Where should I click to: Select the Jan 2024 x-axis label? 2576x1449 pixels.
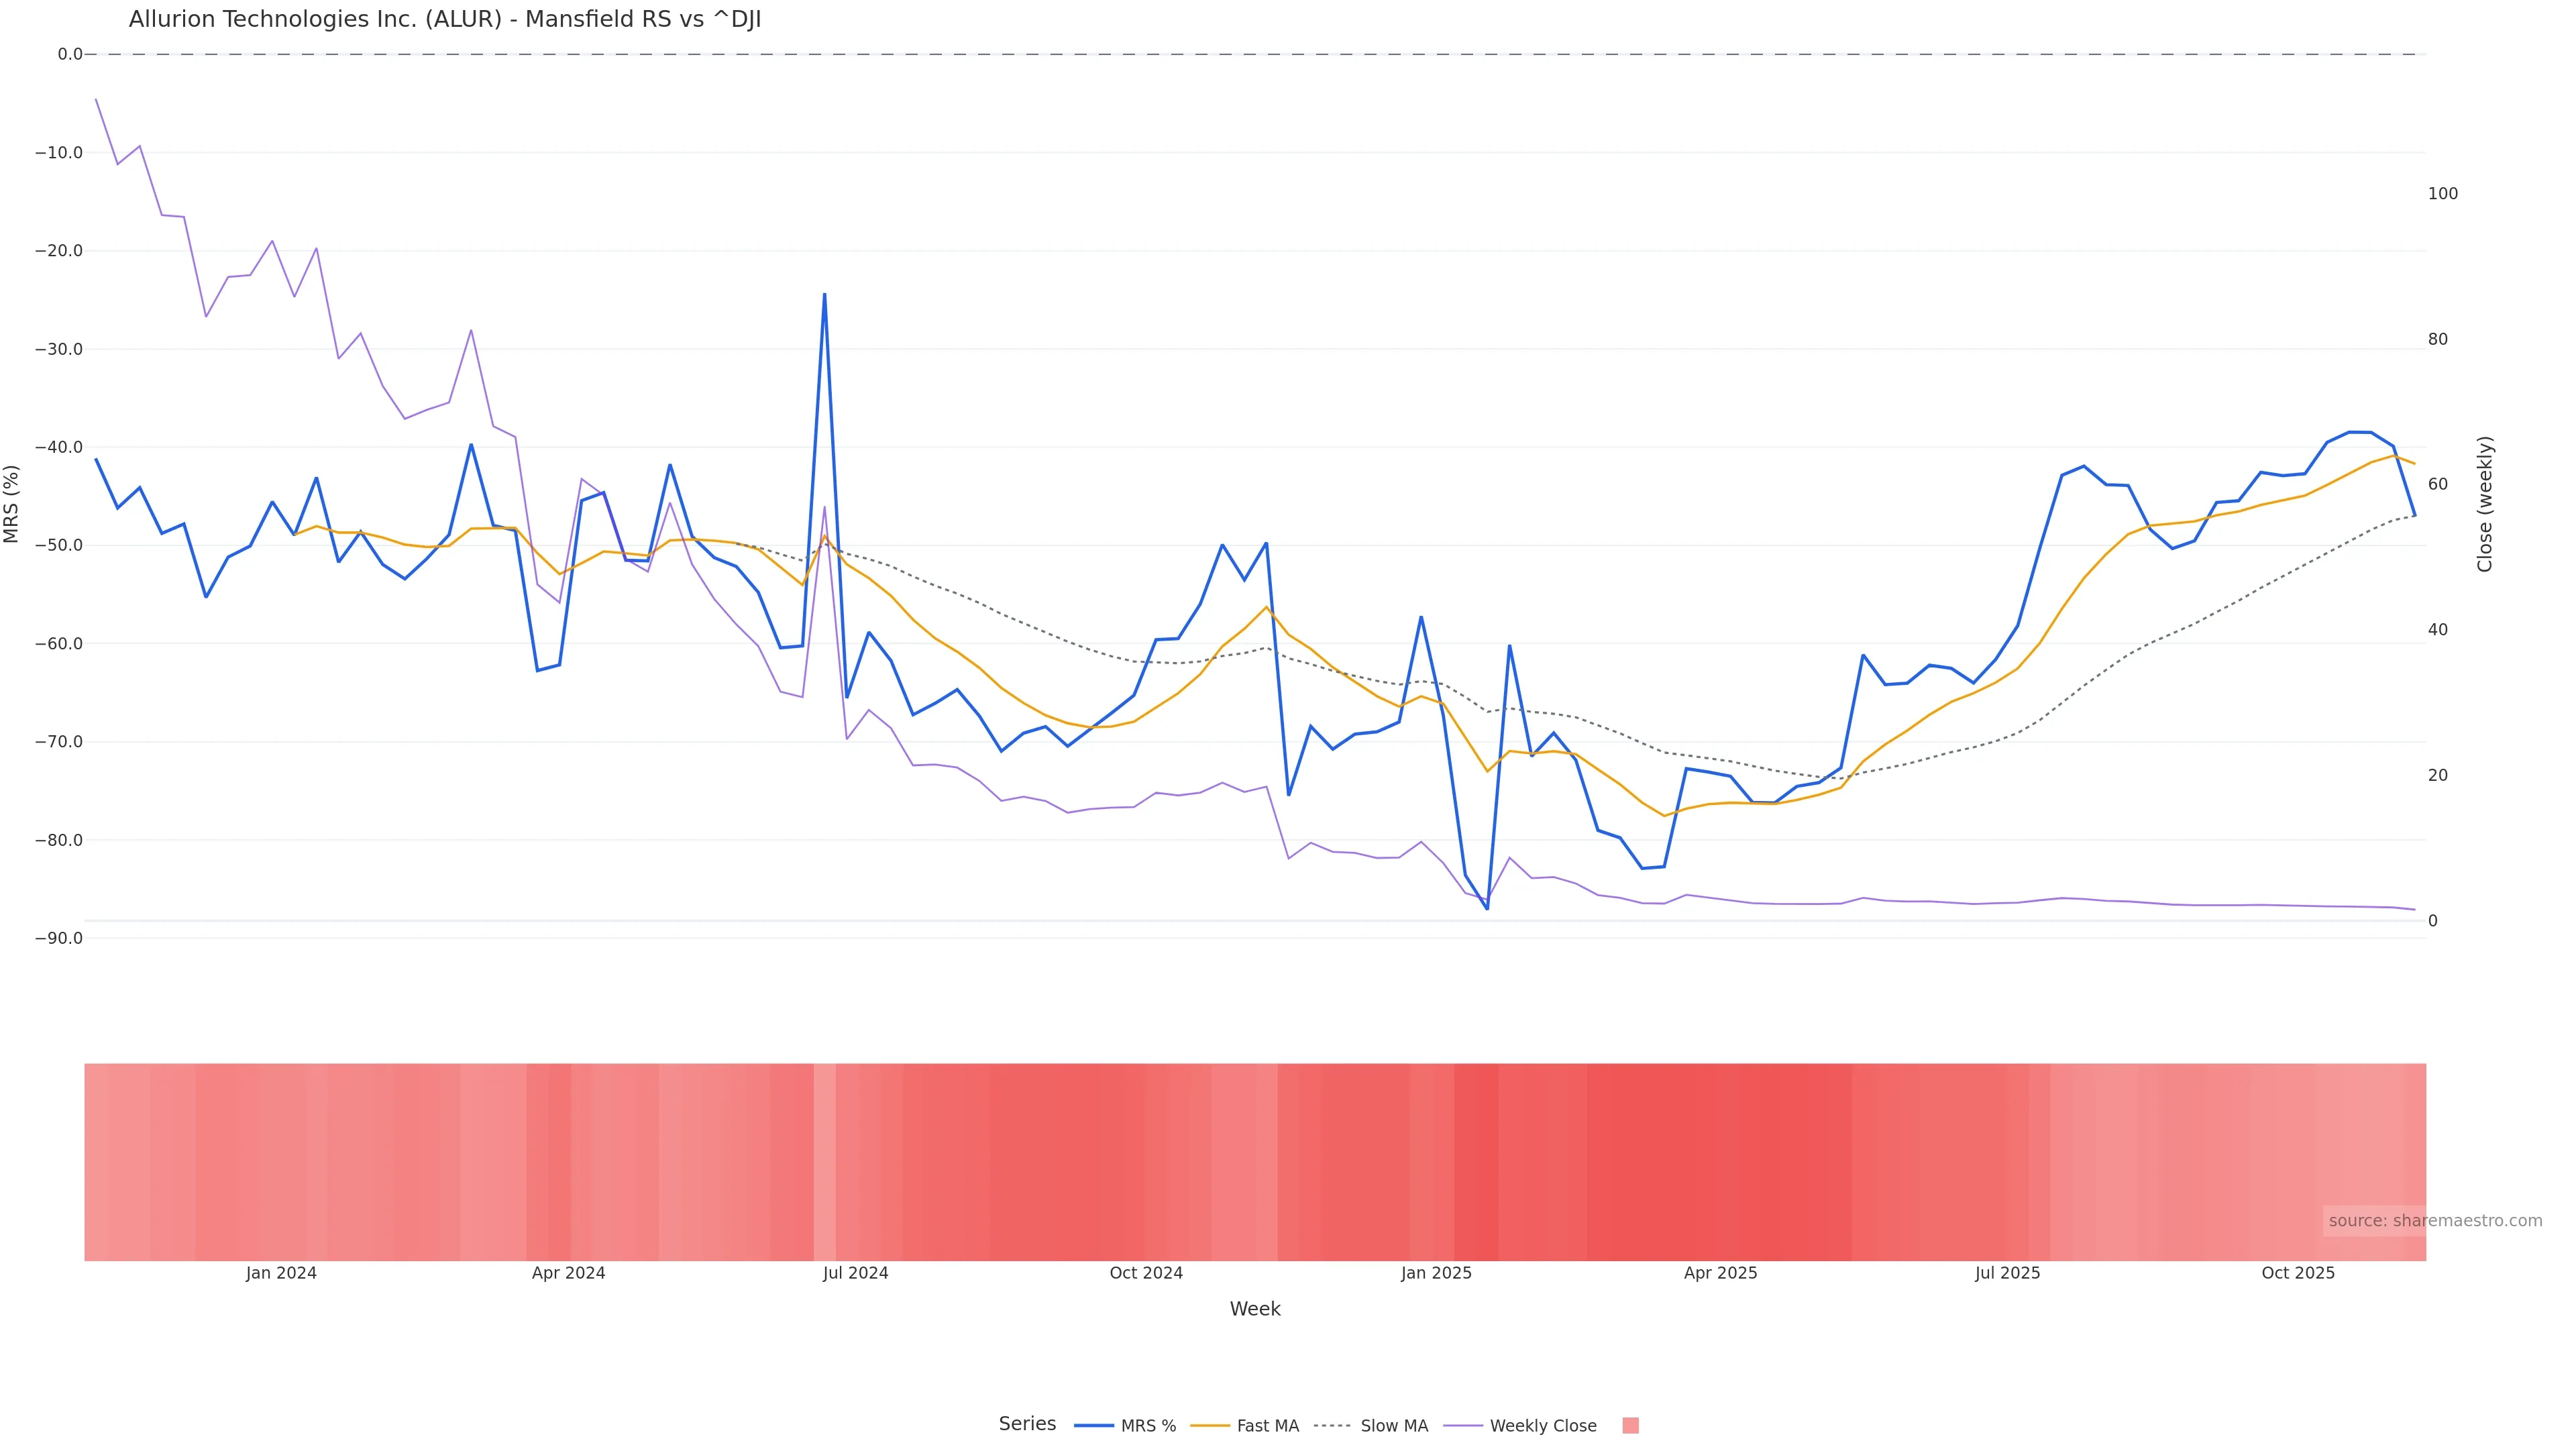[281, 1273]
